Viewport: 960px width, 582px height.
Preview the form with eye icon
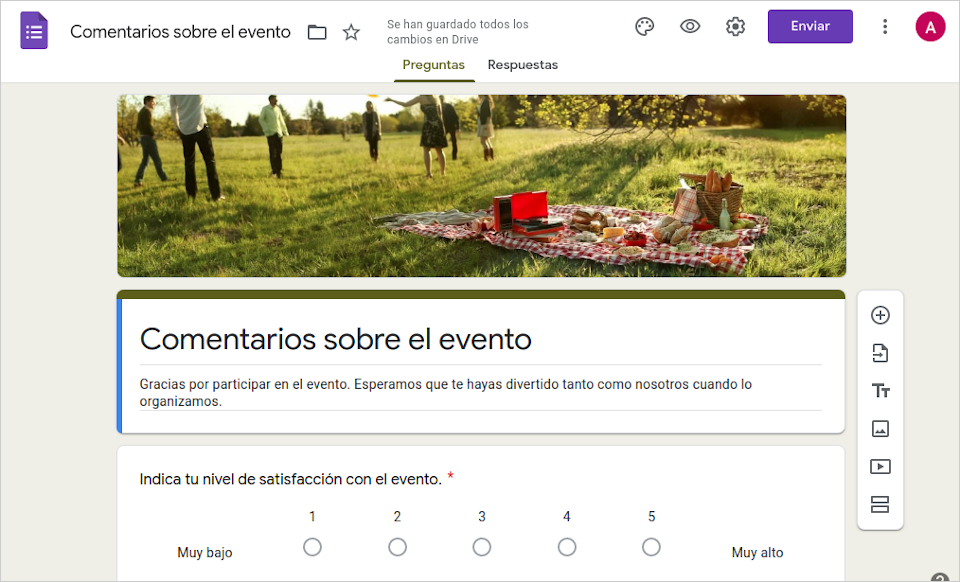[690, 26]
